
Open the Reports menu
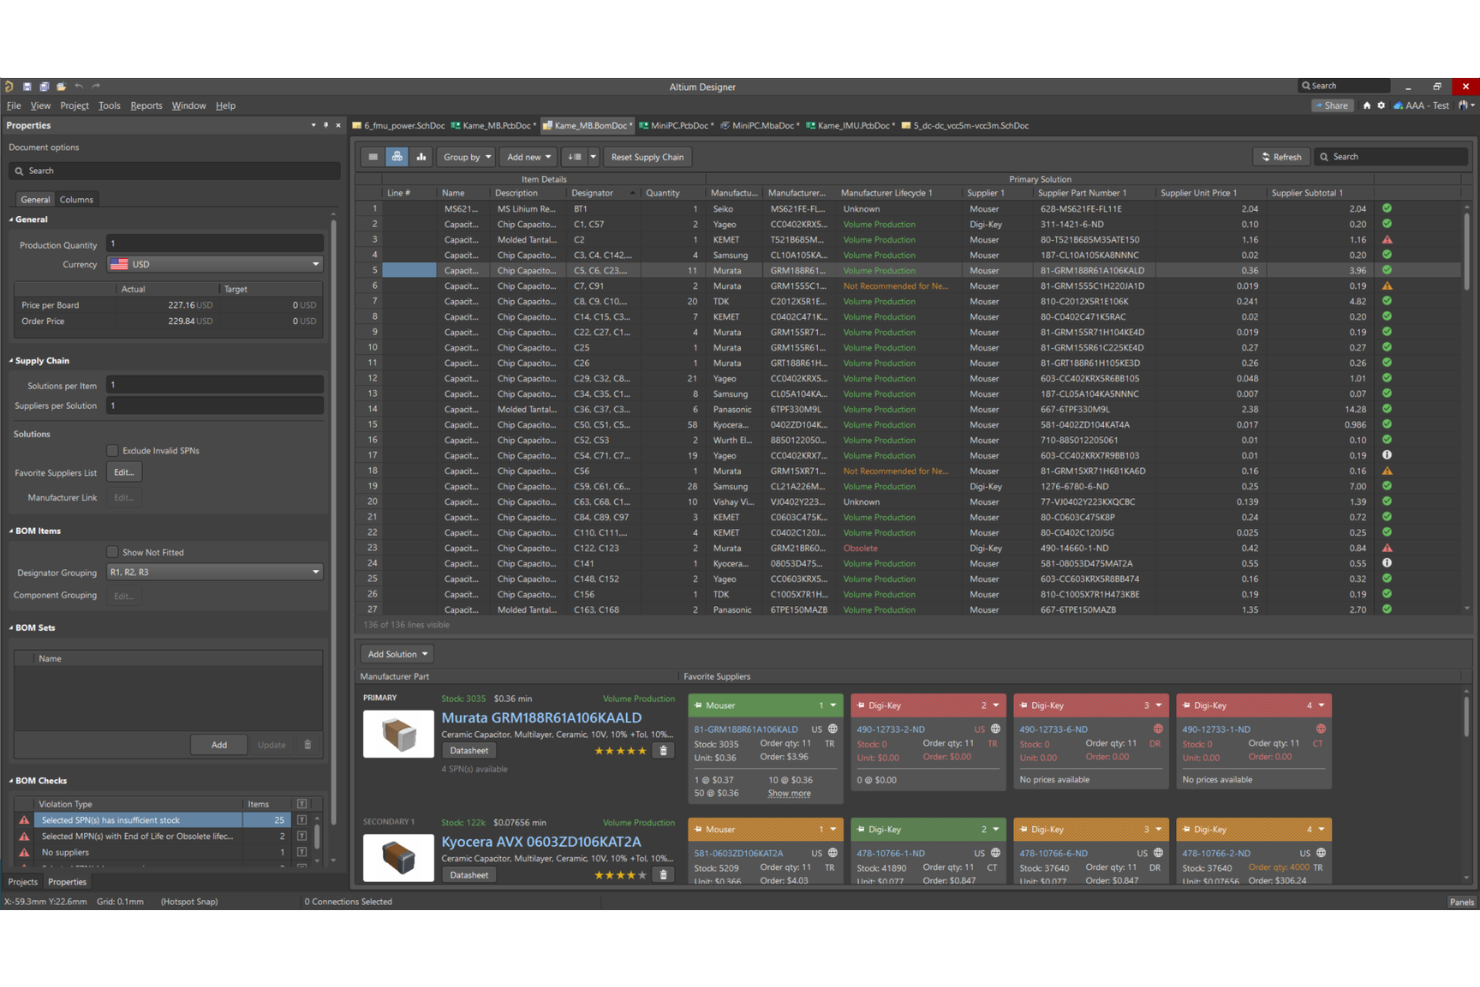pyautogui.click(x=146, y=105)
